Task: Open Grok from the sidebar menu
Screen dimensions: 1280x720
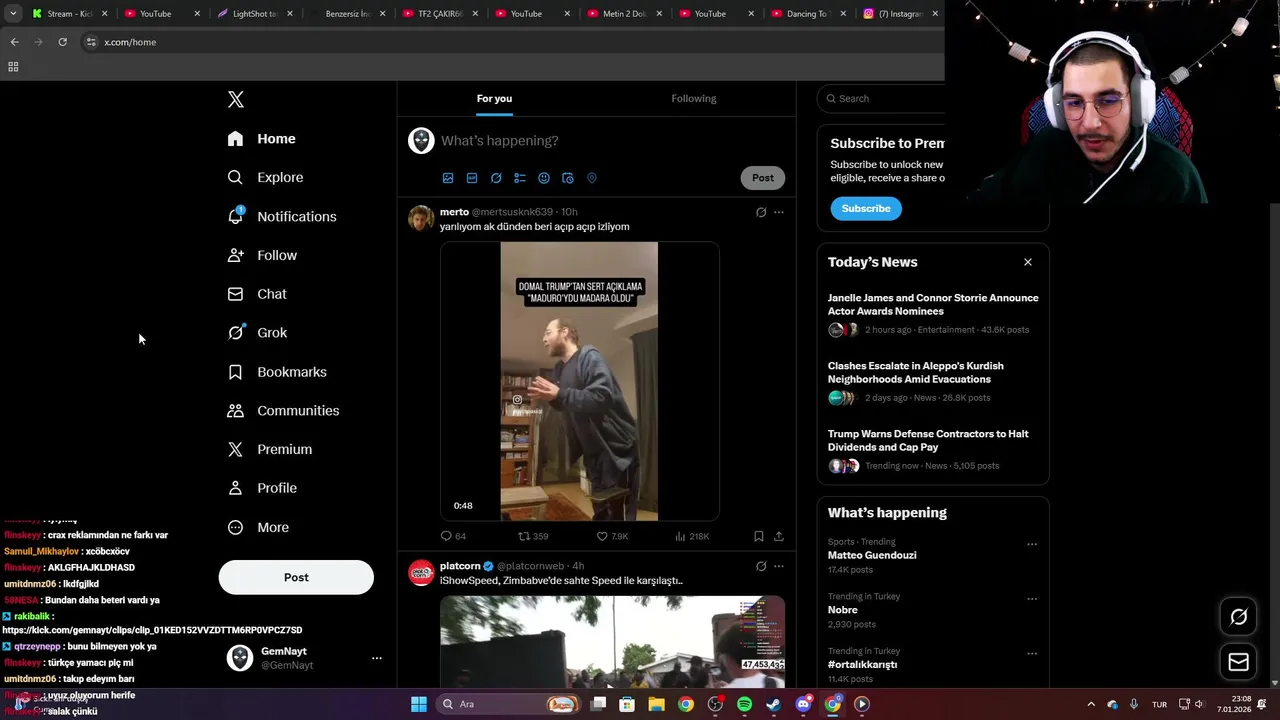Action: pyautogui.click(x=257, y=333)
